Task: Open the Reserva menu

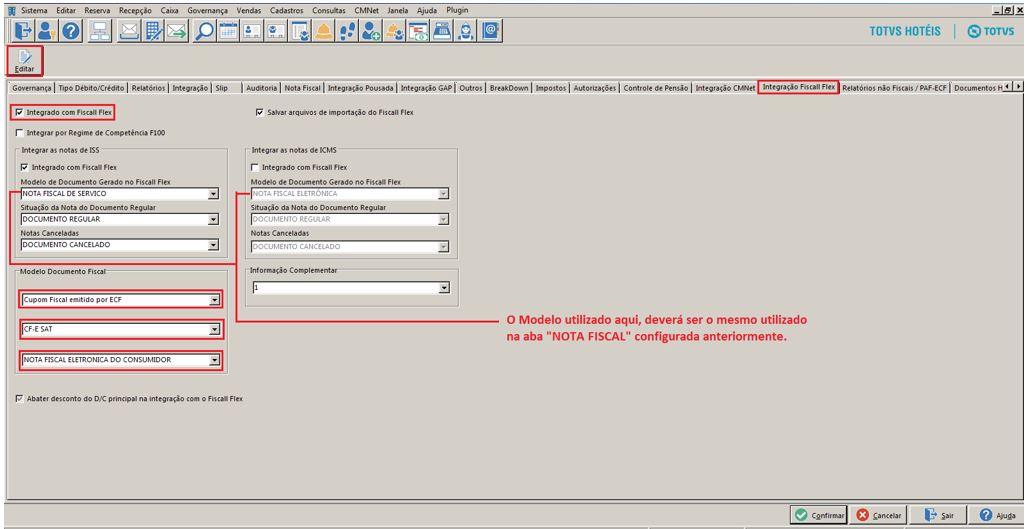Action: (97, 11)
